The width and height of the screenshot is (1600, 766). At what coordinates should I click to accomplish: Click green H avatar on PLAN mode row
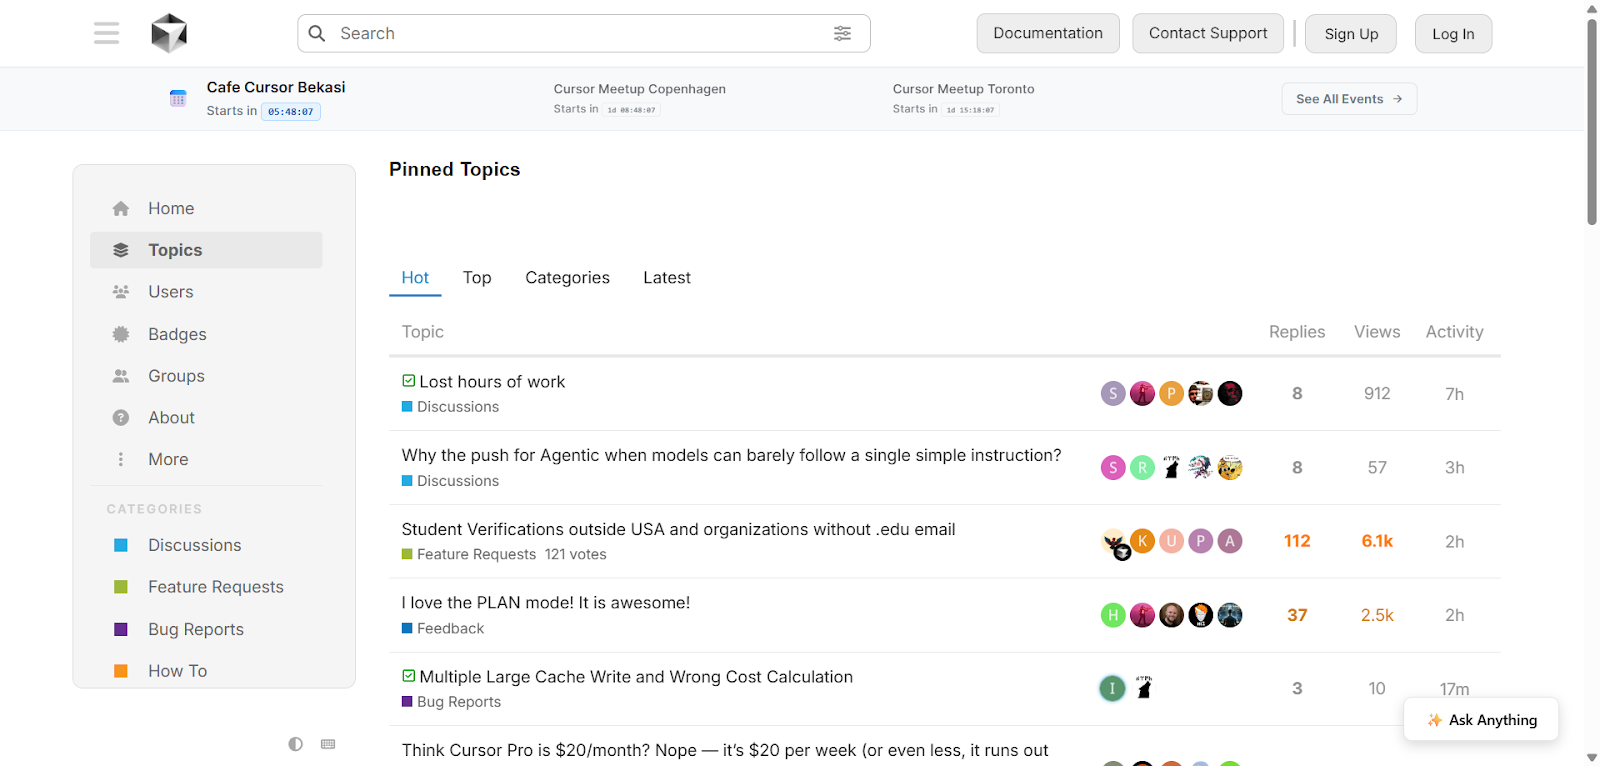1113,615
